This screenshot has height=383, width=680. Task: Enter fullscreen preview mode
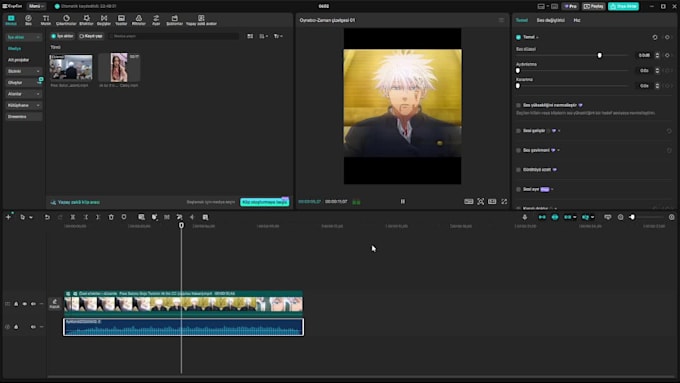pos(504,201)
